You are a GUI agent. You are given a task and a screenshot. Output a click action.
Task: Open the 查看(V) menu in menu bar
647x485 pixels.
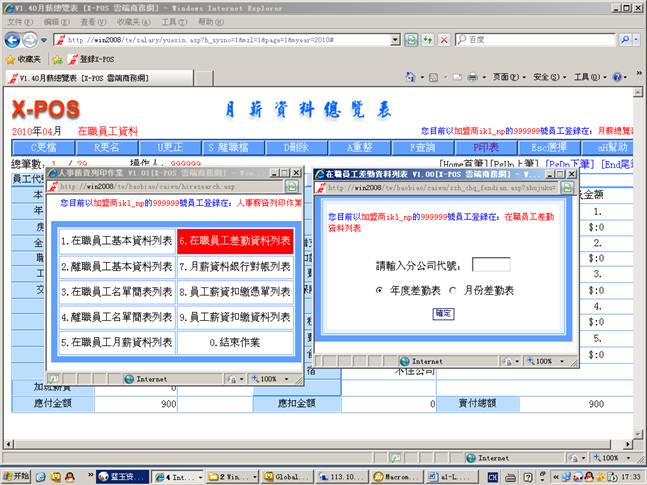point(91,21)
